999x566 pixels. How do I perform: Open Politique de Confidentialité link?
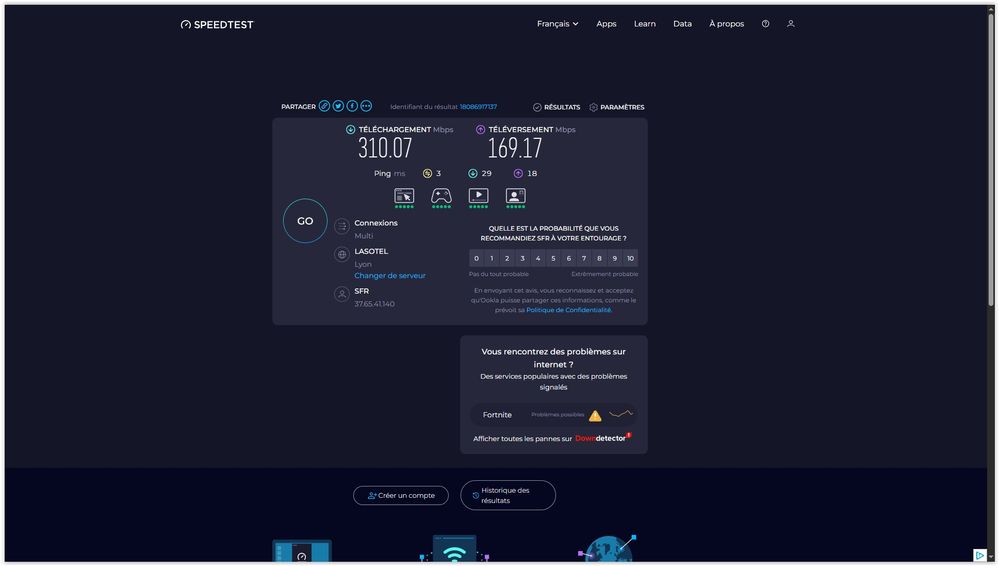tap(568, 310)
